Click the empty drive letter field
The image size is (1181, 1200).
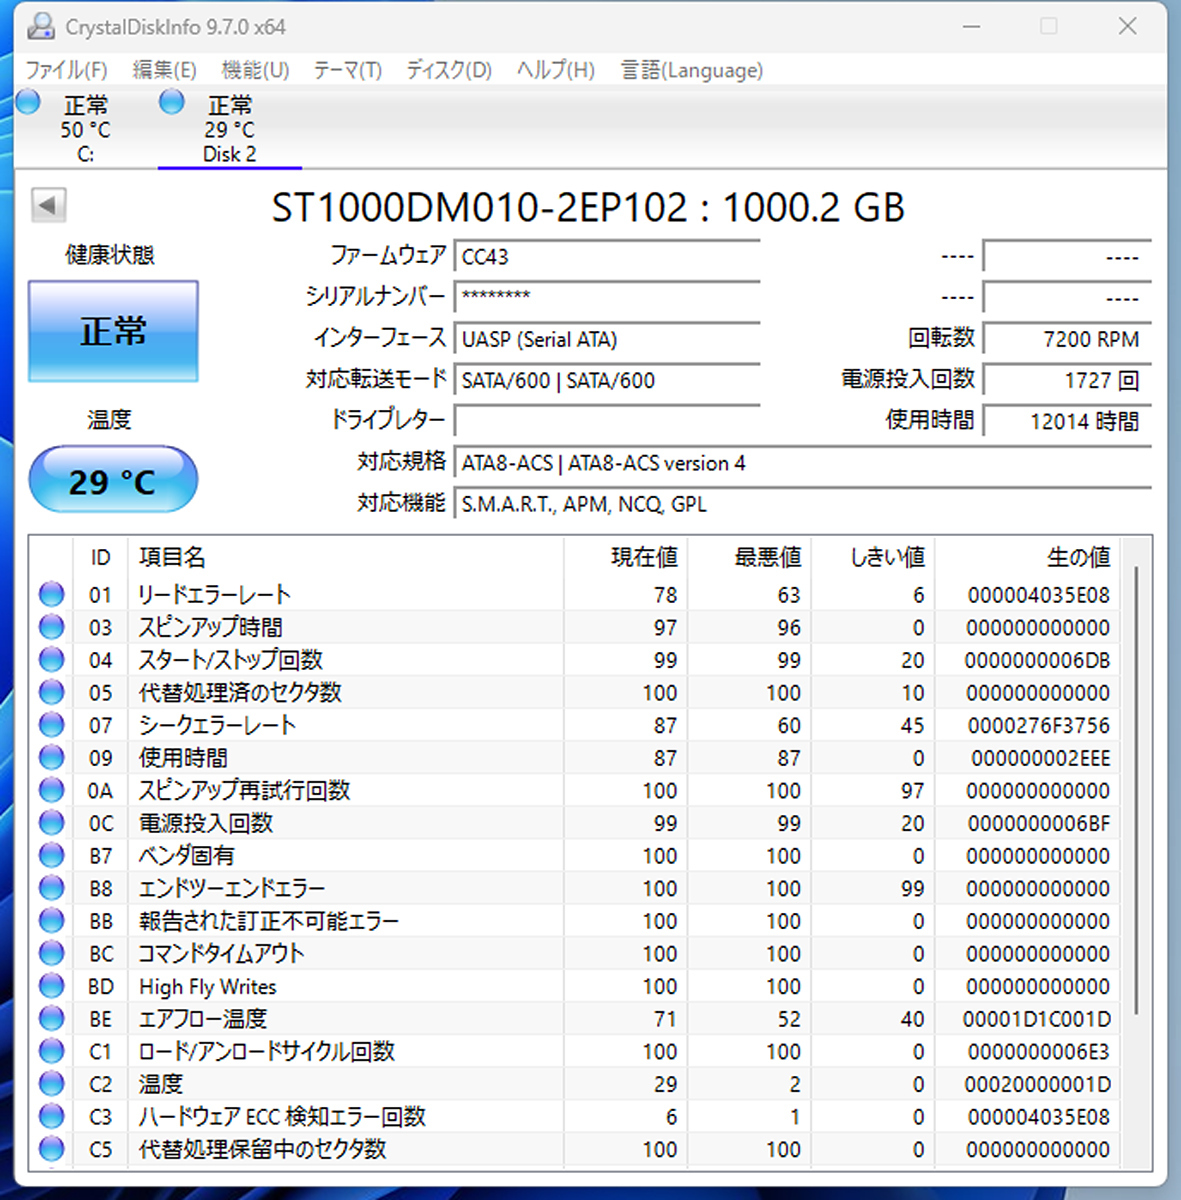tap(607, 420)
